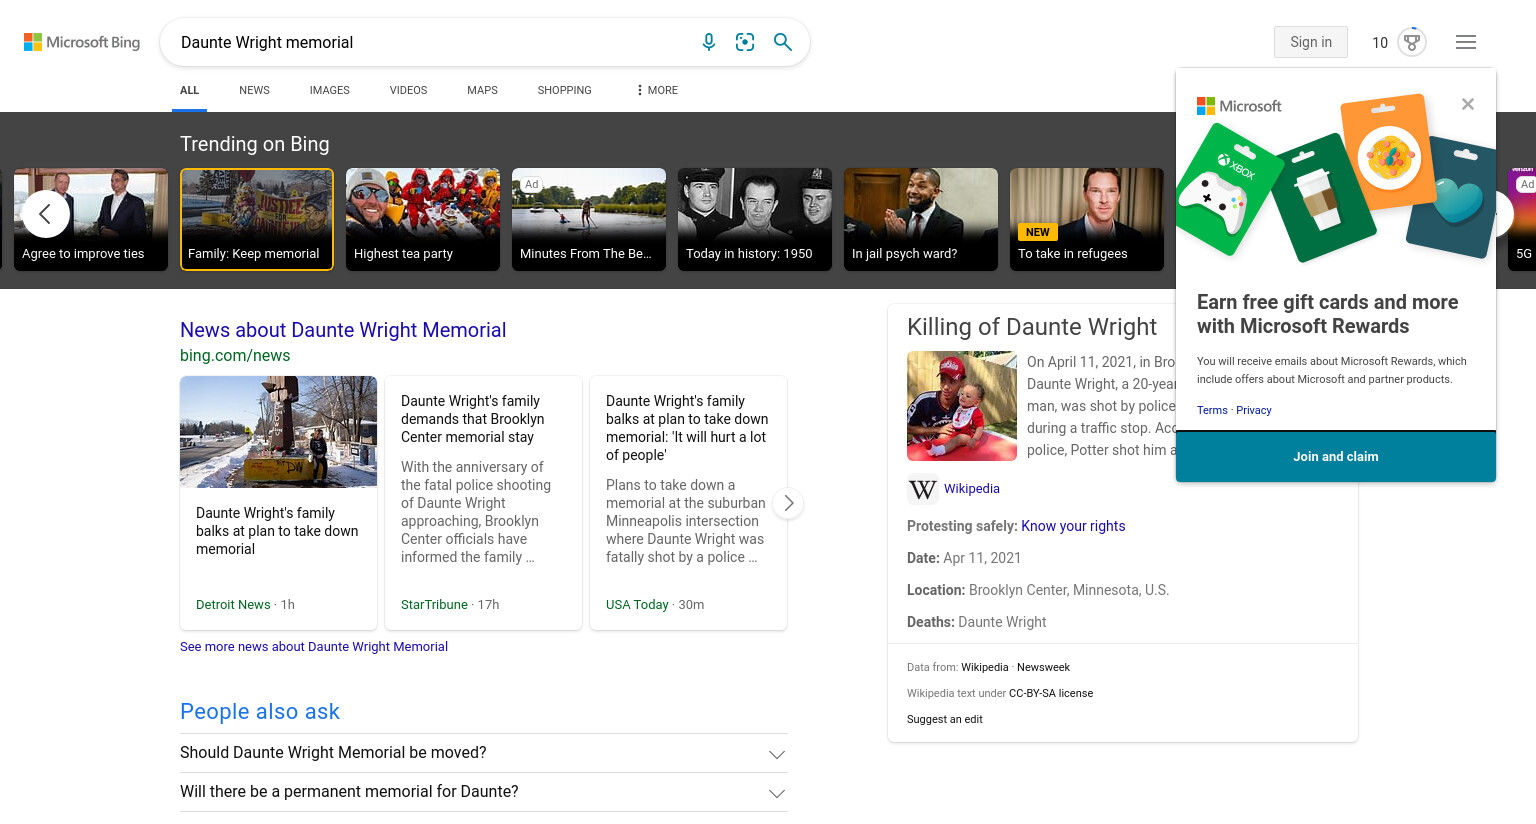The width and height of the screenshot is (1536, 824).
Task: Click the Wikipedia data source link in footer
Action: point(985,667)
